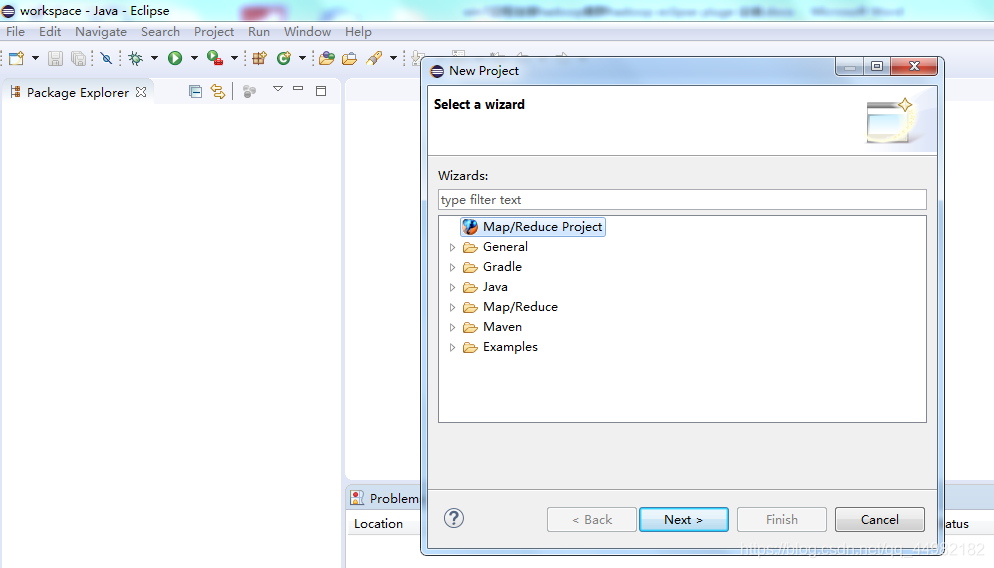Click the Save All toolbar icon
Image resolution: width=994 pixels, height=568 pixels.
[x=78, y=58]
